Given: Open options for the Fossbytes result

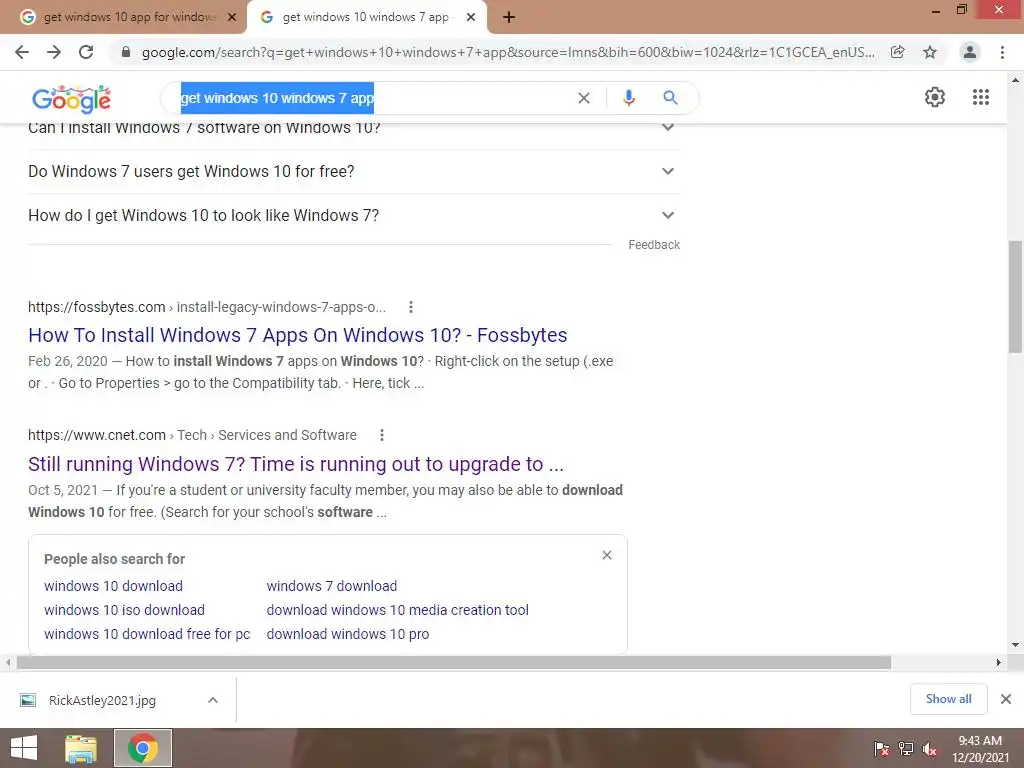Looking at the screenshot, I should click(411, 307).
